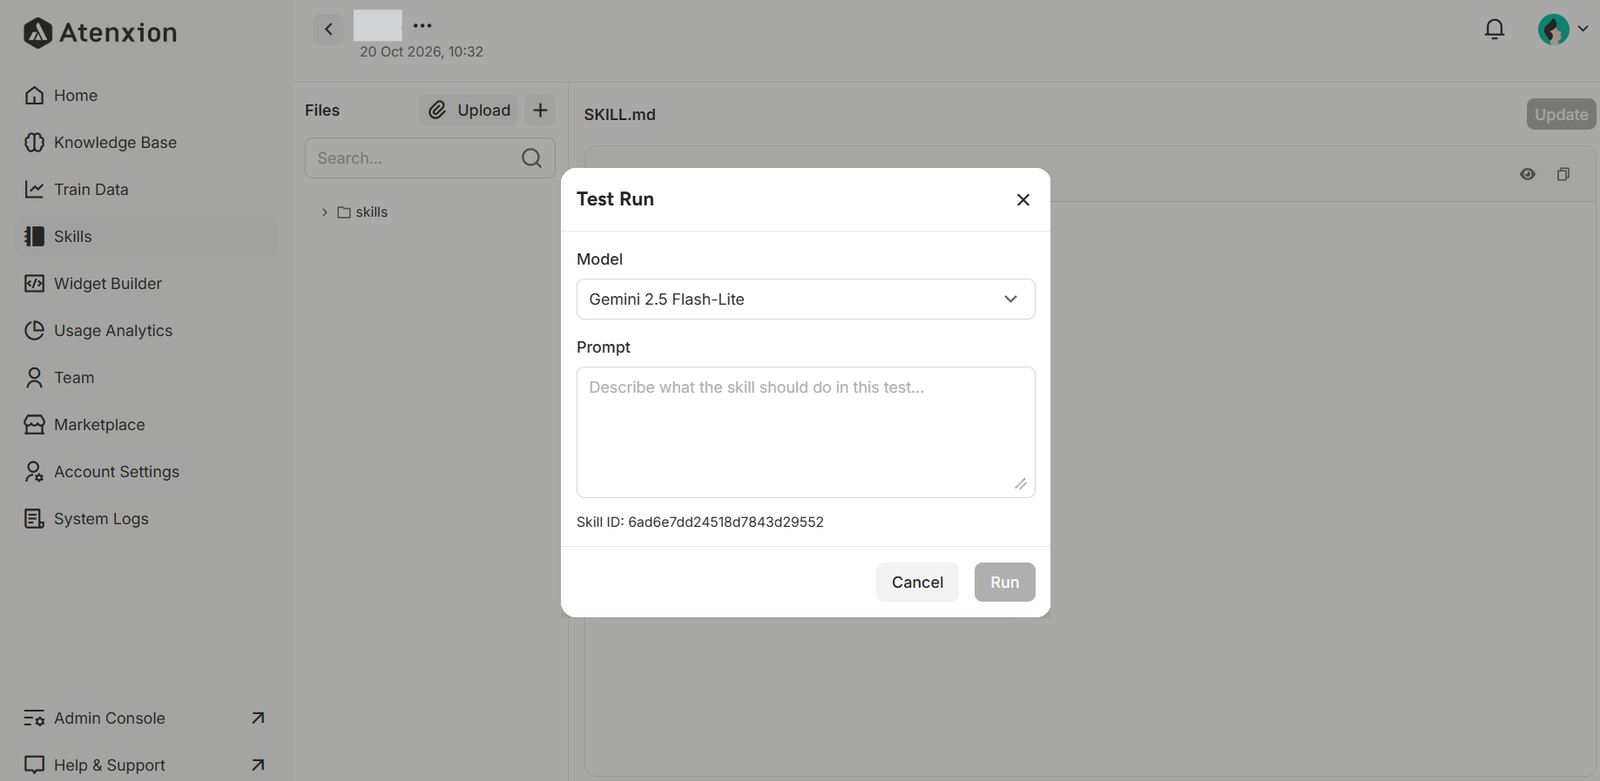Copy SKILL.md content icon
Viewport: 1600px width, 781px height.
coord(1563,174)
